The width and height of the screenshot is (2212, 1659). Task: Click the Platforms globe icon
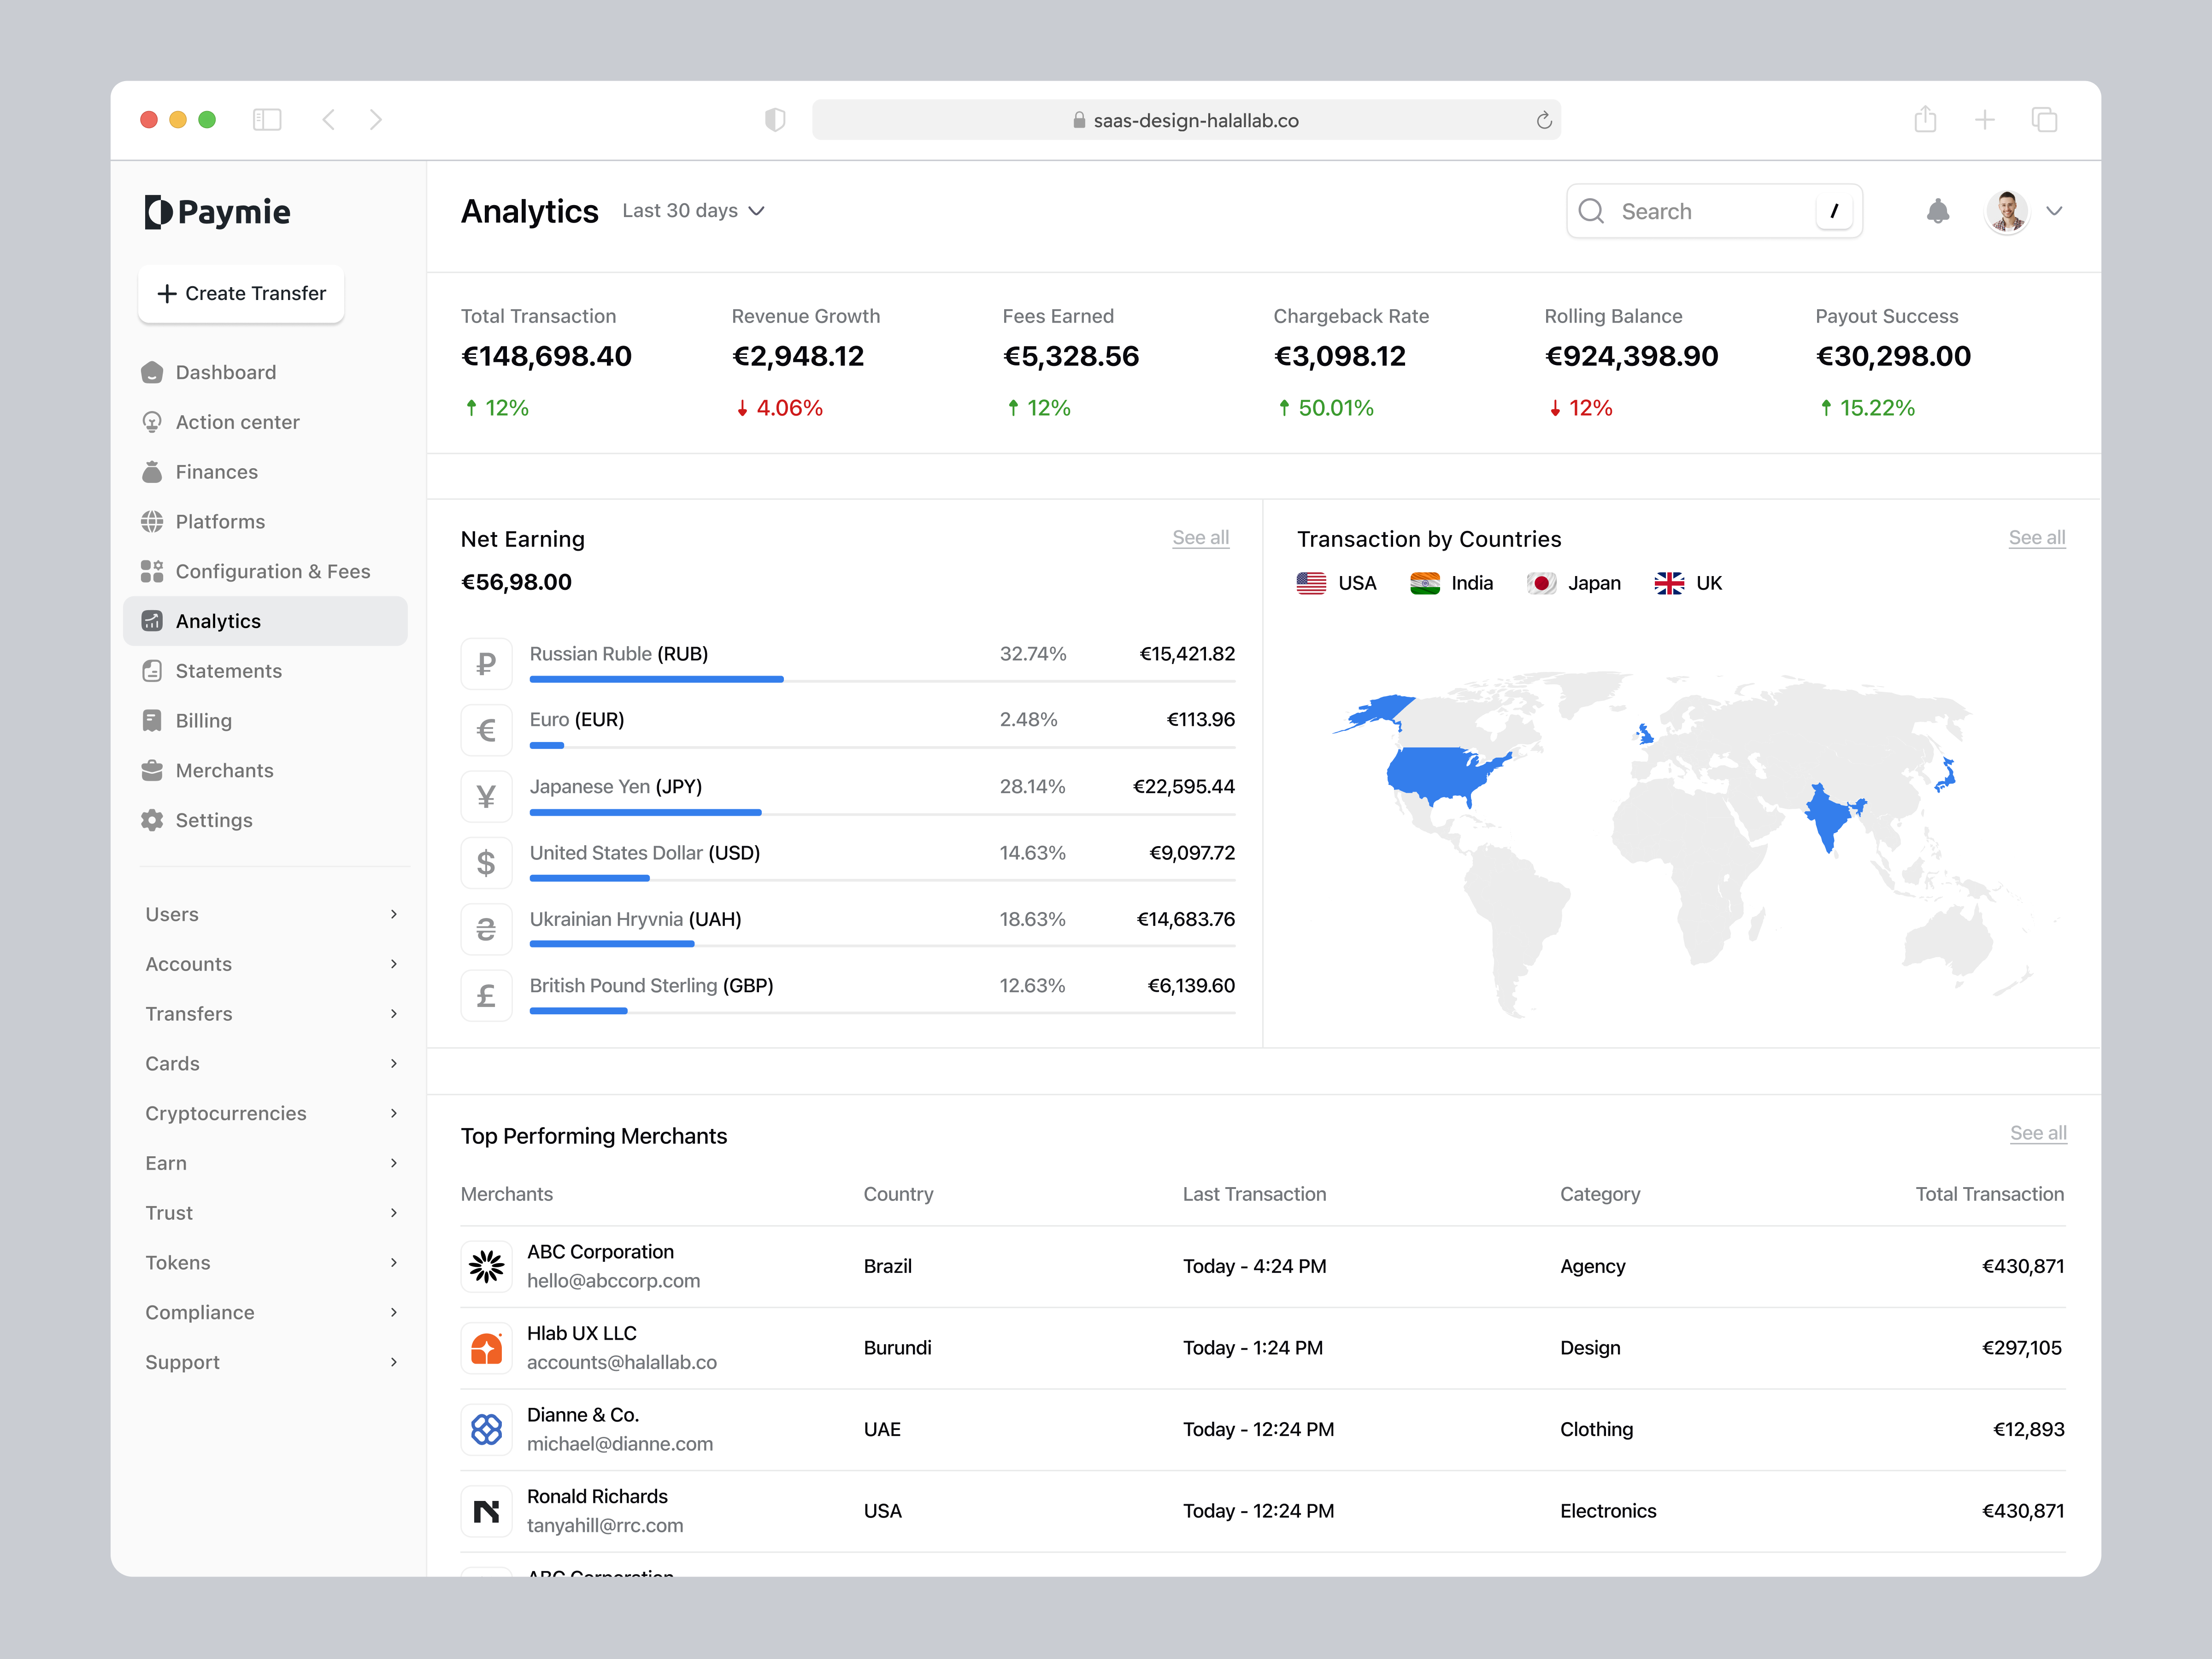(152, 521)
